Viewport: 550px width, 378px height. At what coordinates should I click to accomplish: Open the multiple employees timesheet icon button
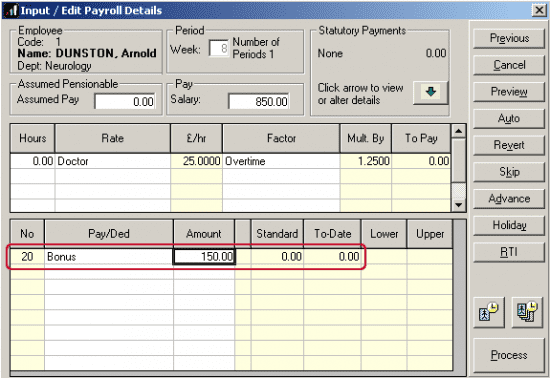(x=527, y=312)
